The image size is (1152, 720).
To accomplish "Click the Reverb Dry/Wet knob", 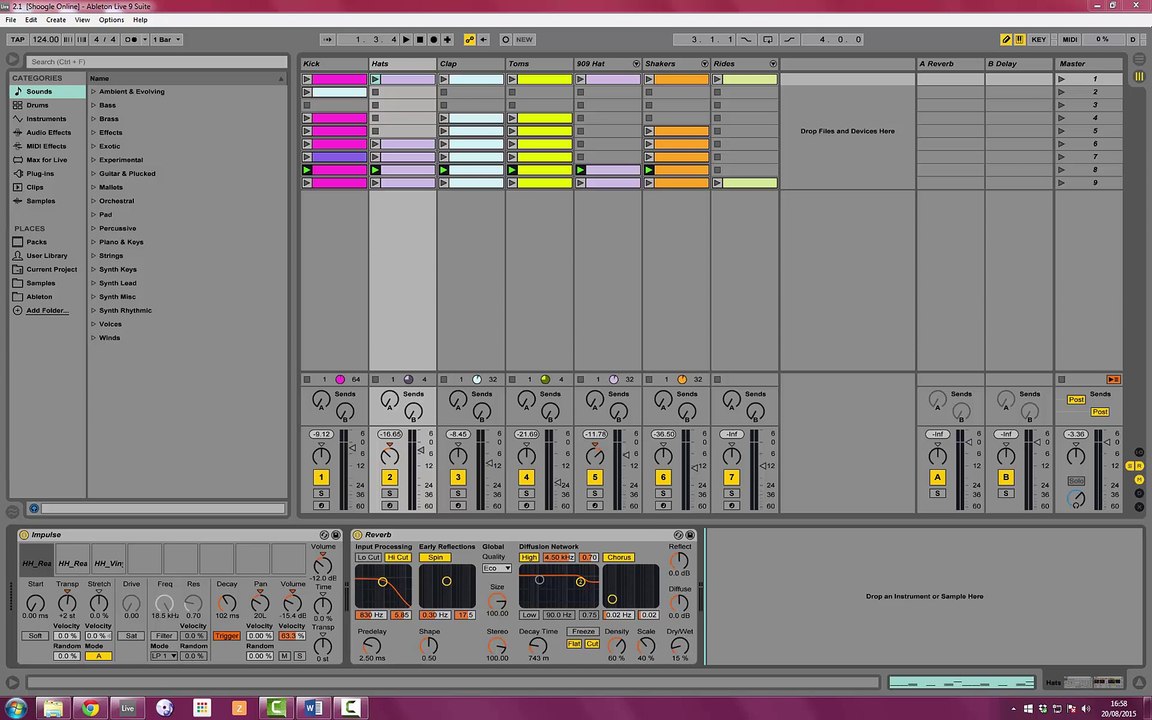I will pyautogui.click(x=680, y=645).
